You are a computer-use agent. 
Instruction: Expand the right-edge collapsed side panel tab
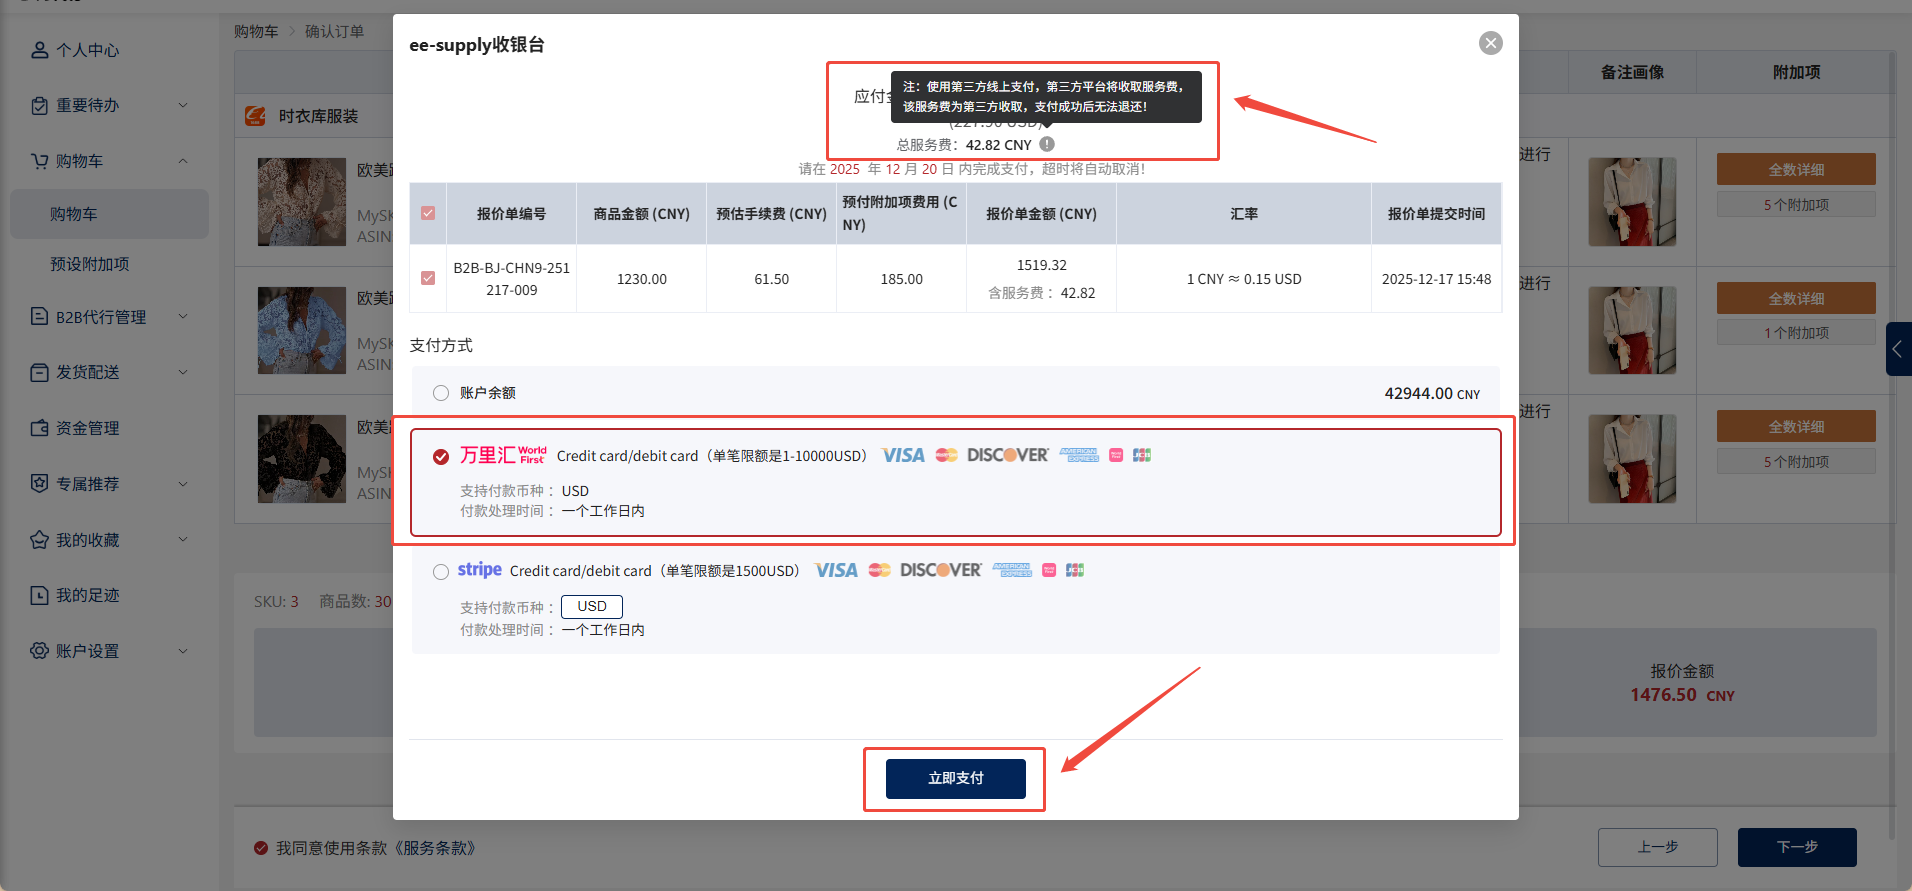point(1898,349)
